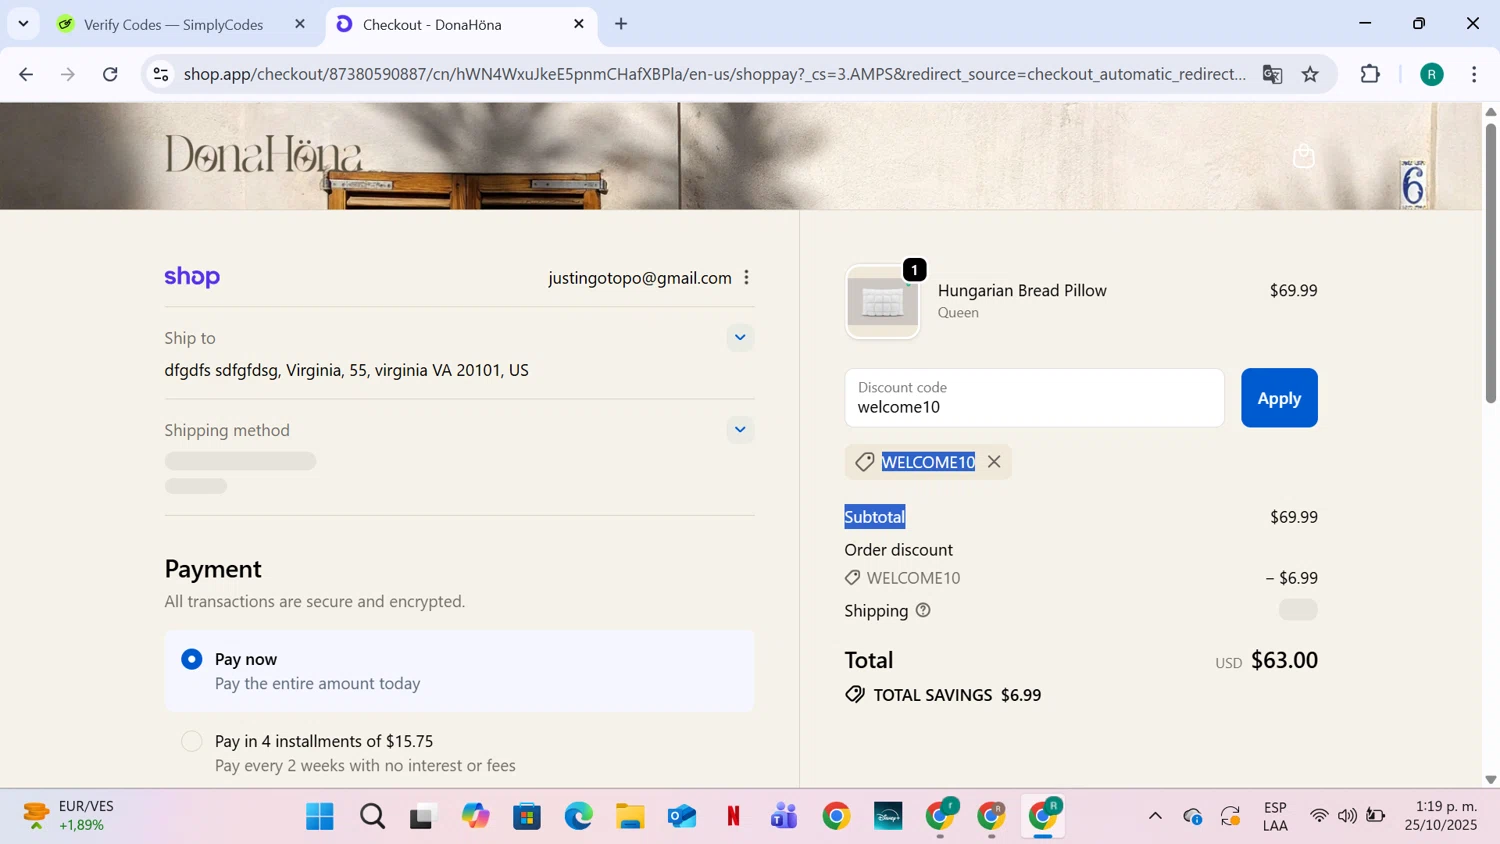Remove the WELCOME10 discount tag
Image resolution: width=1500 pixels, height=844 pixels.
pyautogui.click(x=994, y=462)
